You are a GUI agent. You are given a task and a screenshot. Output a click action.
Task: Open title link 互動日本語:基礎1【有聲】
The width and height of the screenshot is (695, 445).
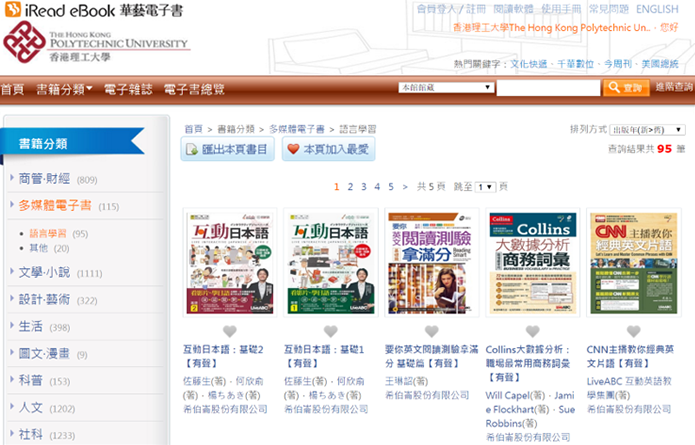[324, 356]
